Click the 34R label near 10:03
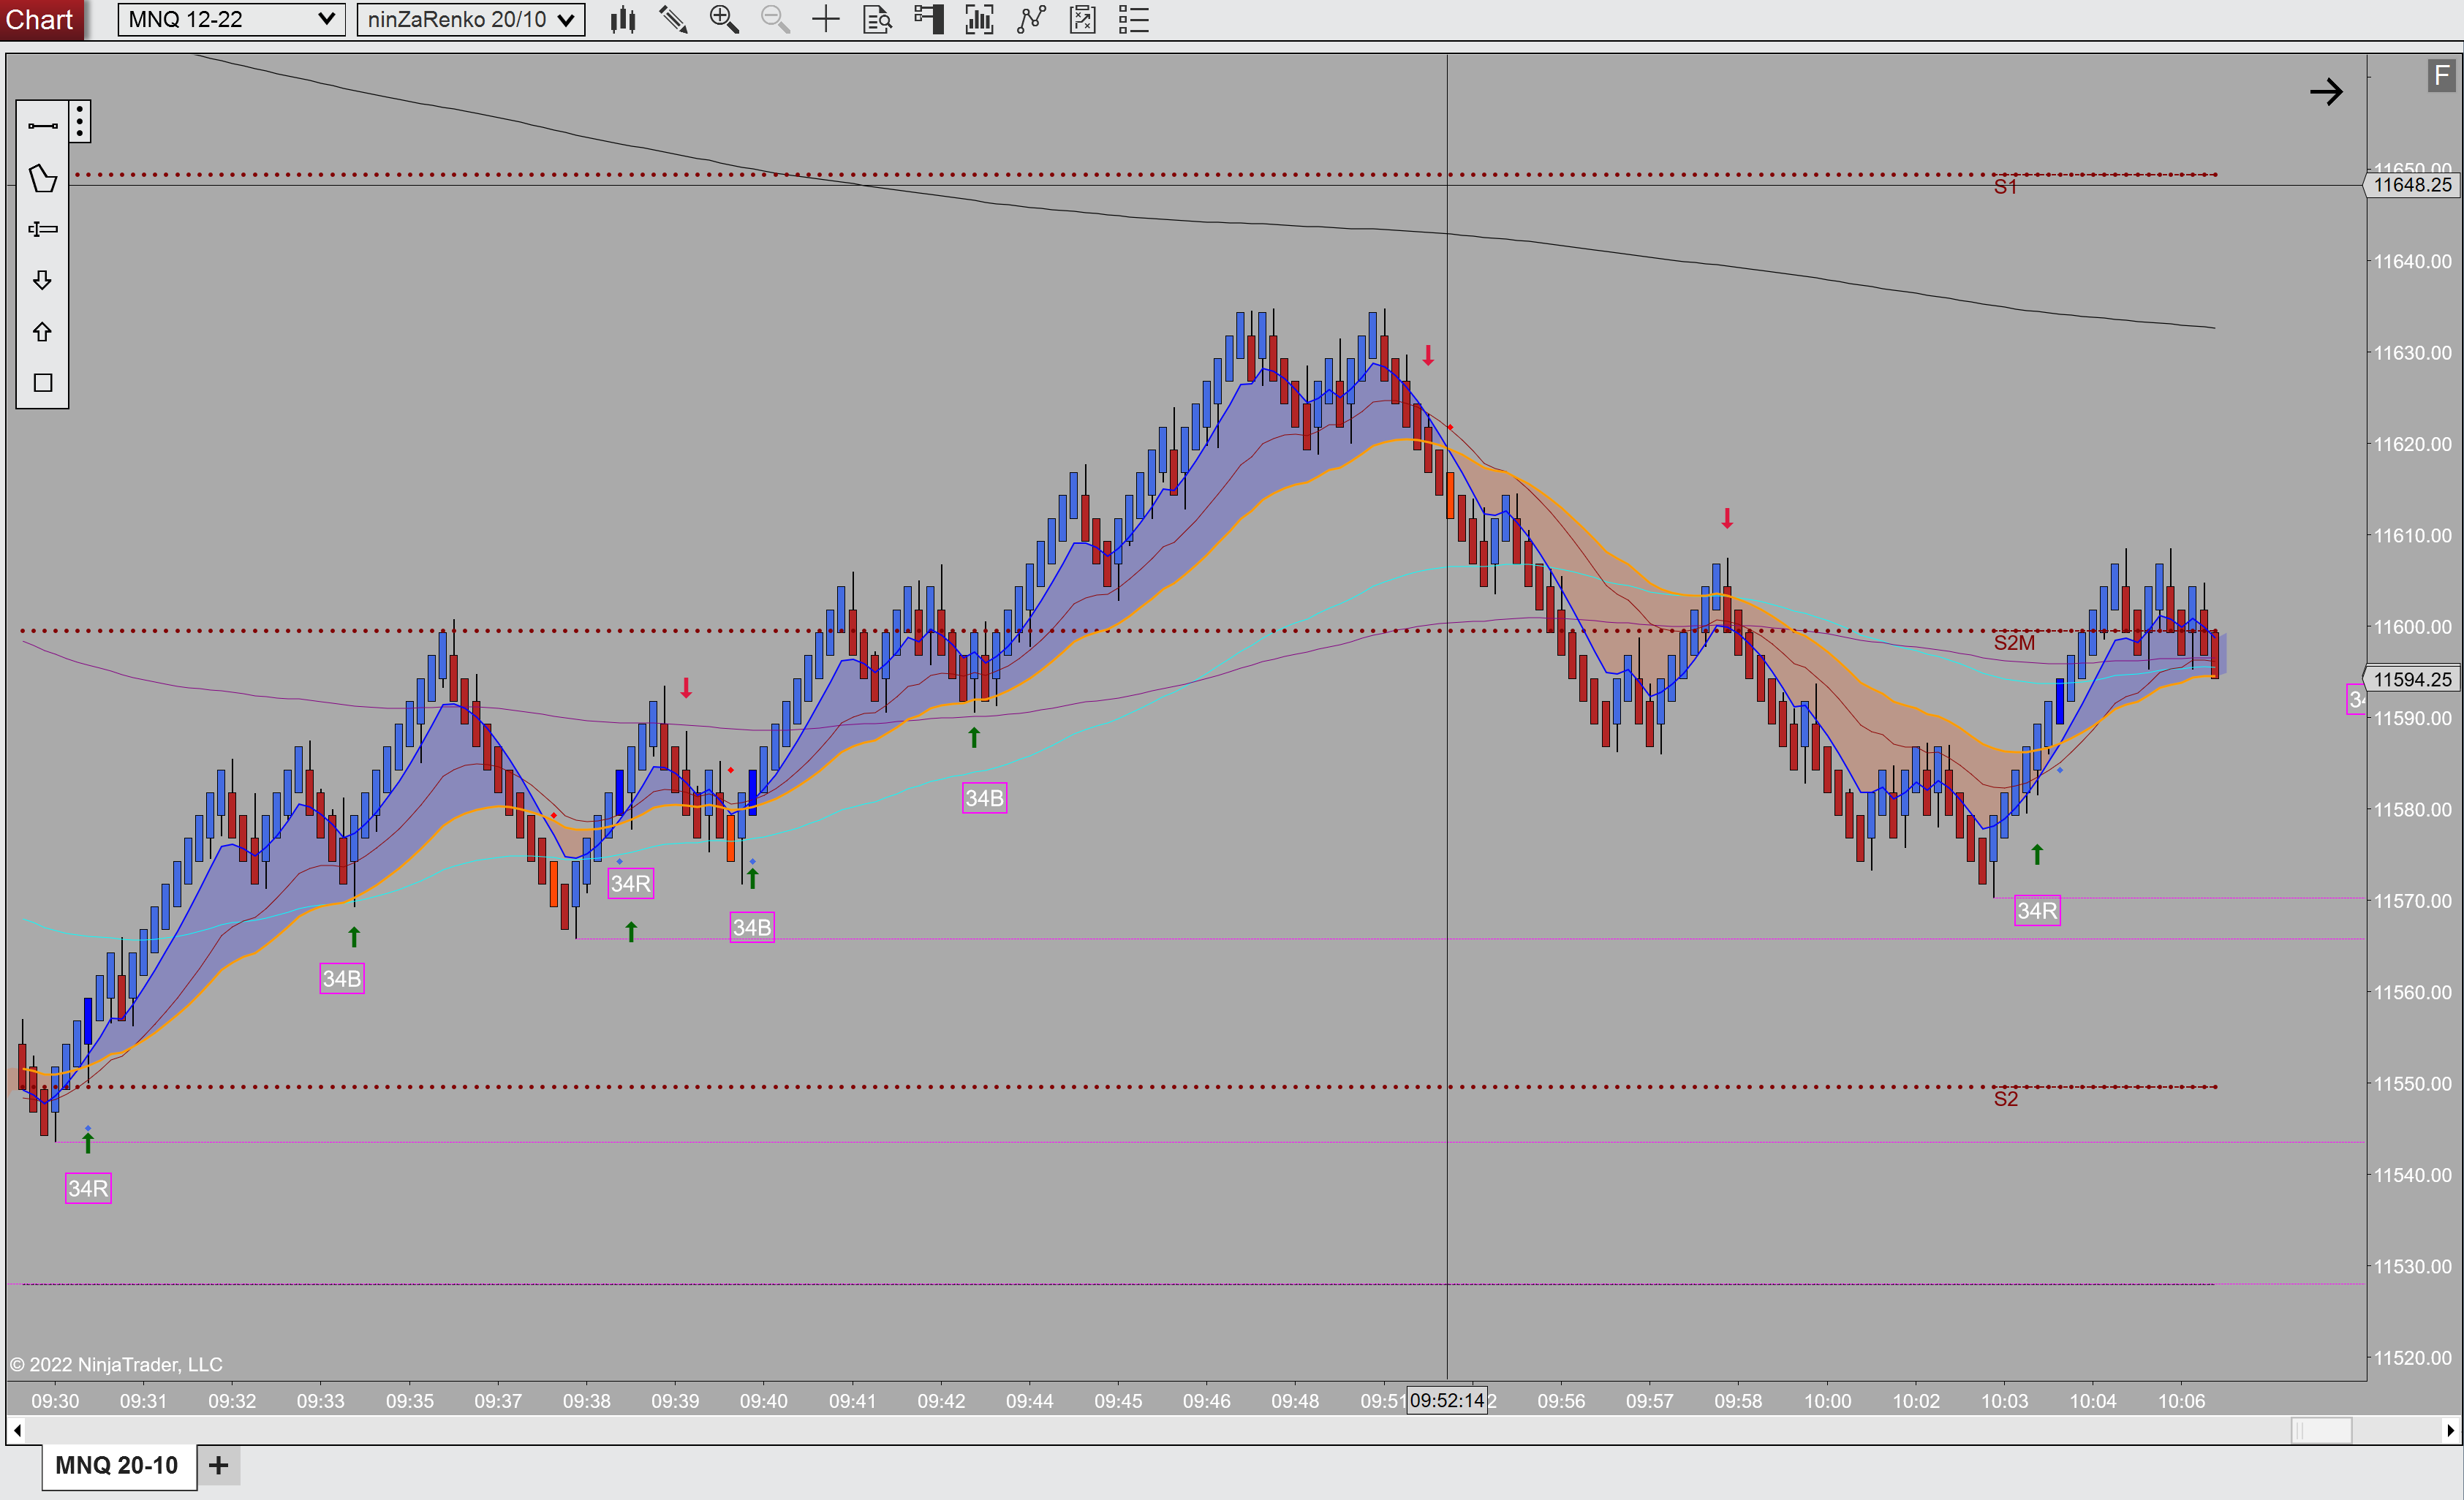 point(2037,911)
